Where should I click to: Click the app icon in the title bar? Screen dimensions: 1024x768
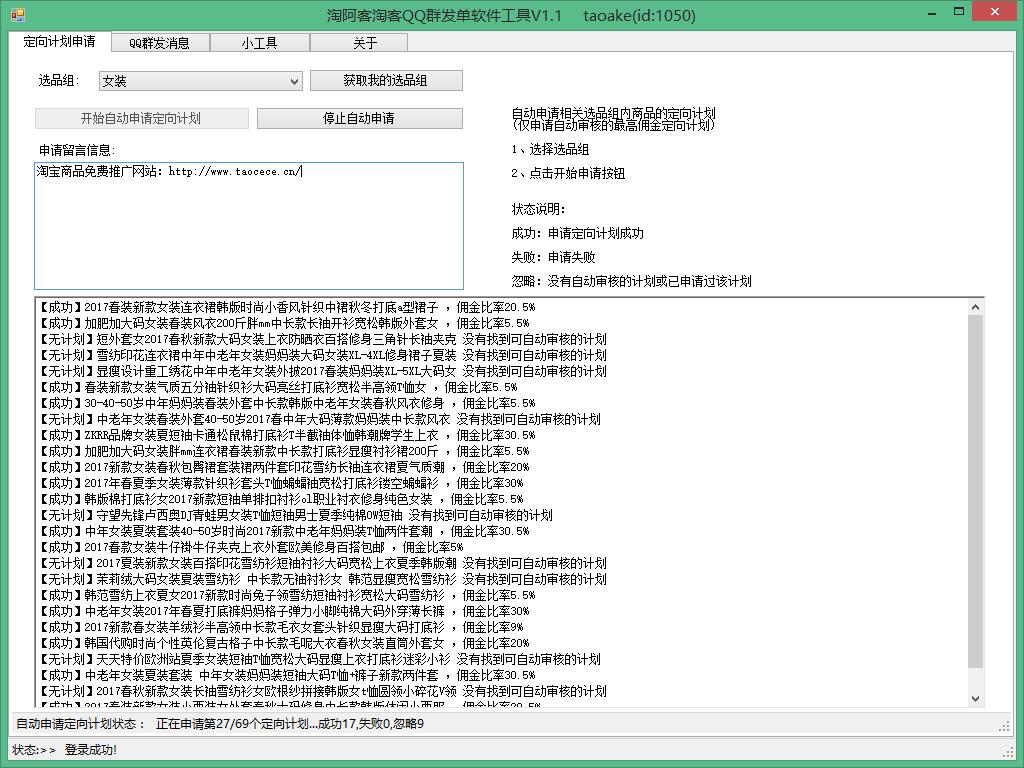click(x=16, y=15)
